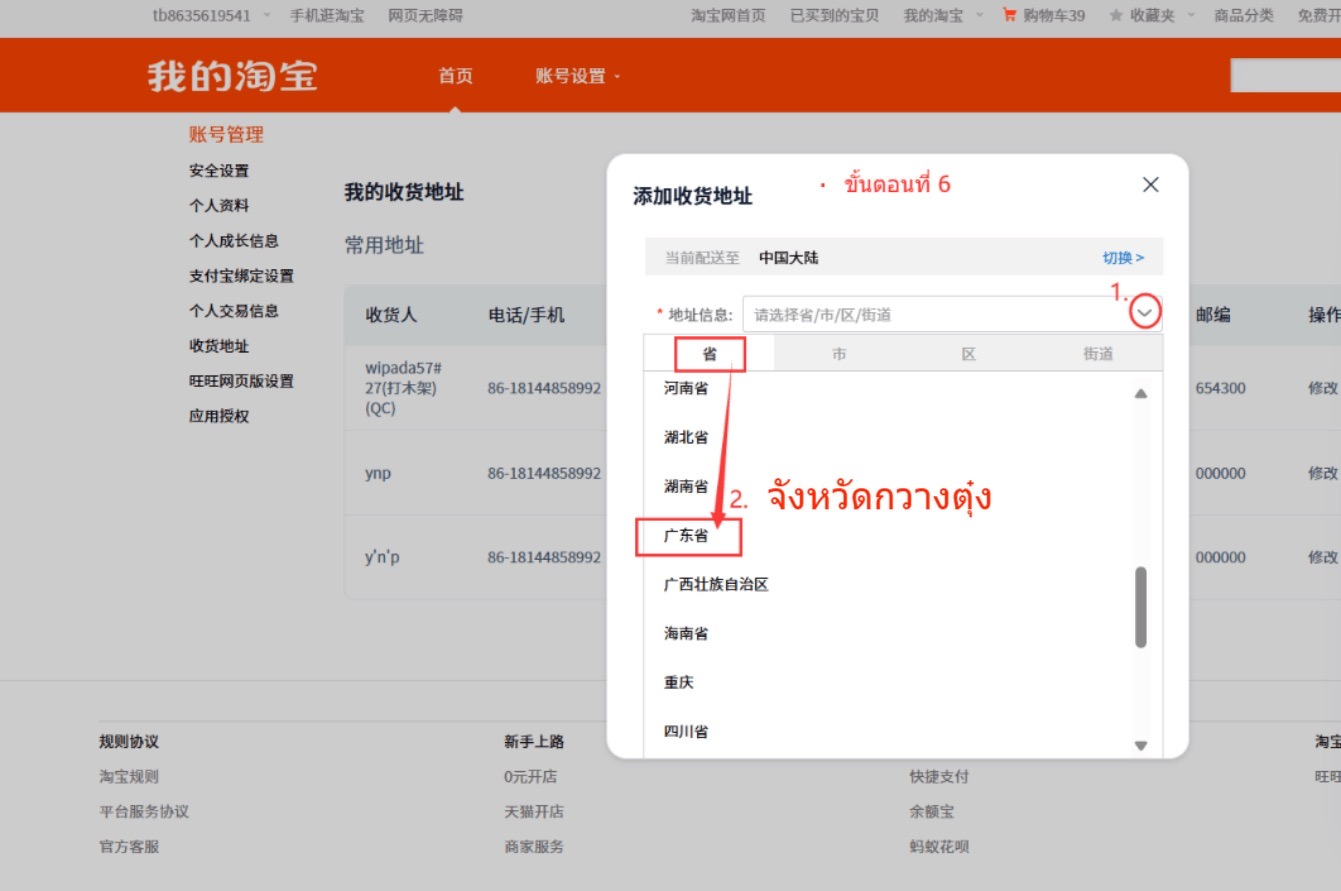Select 广东省 from the province list
This screenshot has width=1341, height=891.
pyautogui.click(x=686, y=535)
